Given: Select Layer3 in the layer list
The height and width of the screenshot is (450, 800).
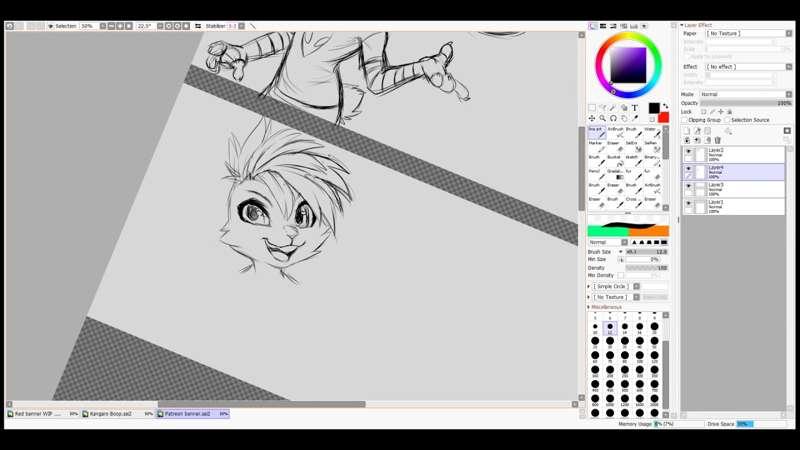Looking at the screenshot, I should (734, 189).
